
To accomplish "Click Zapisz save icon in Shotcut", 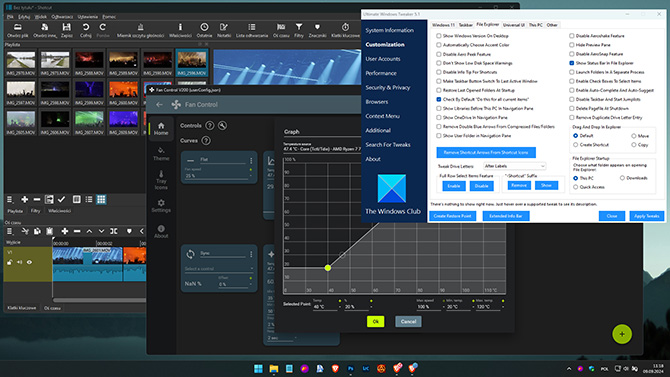I will pos(66,27).
